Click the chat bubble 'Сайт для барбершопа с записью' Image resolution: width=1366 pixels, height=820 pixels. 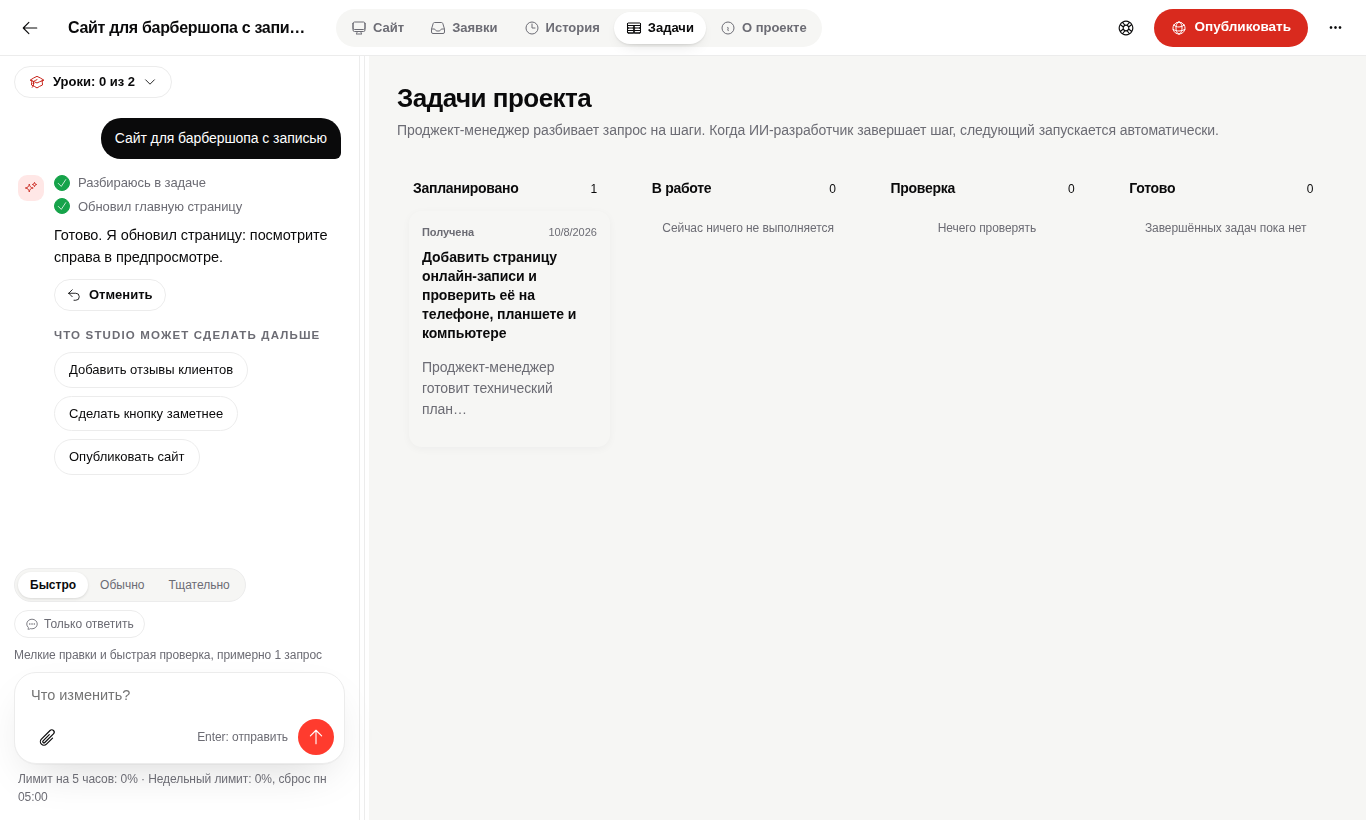pyautogui.click(x=221, y=139)
